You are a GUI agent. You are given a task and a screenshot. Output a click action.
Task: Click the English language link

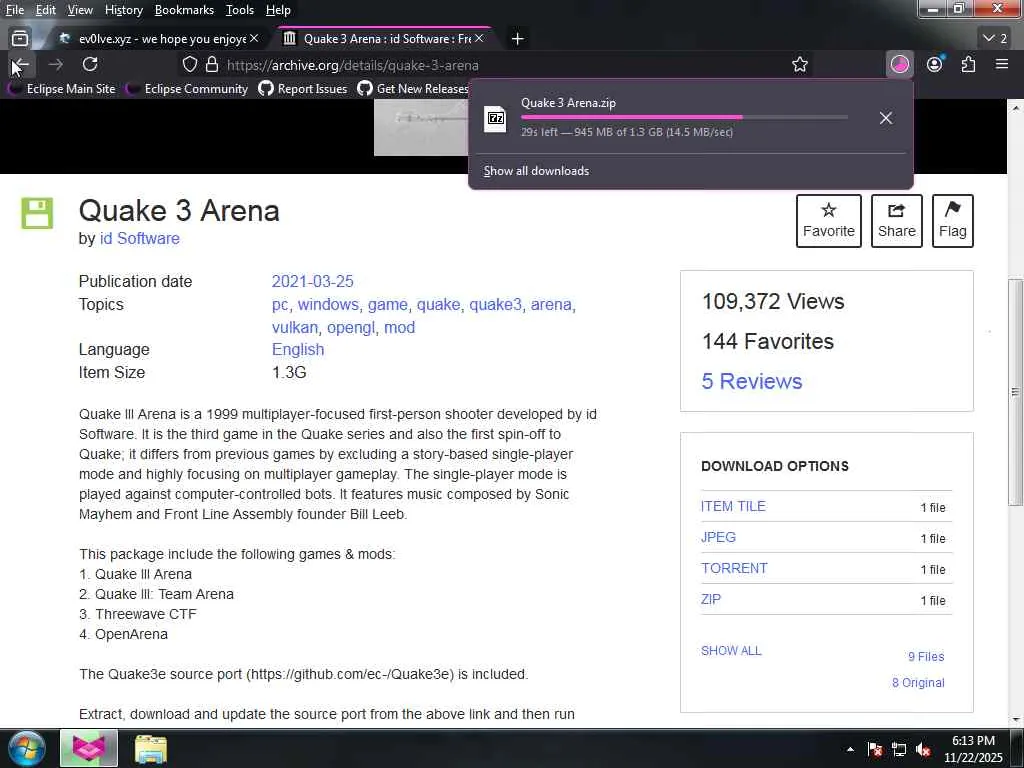click(x=298, y=349)
